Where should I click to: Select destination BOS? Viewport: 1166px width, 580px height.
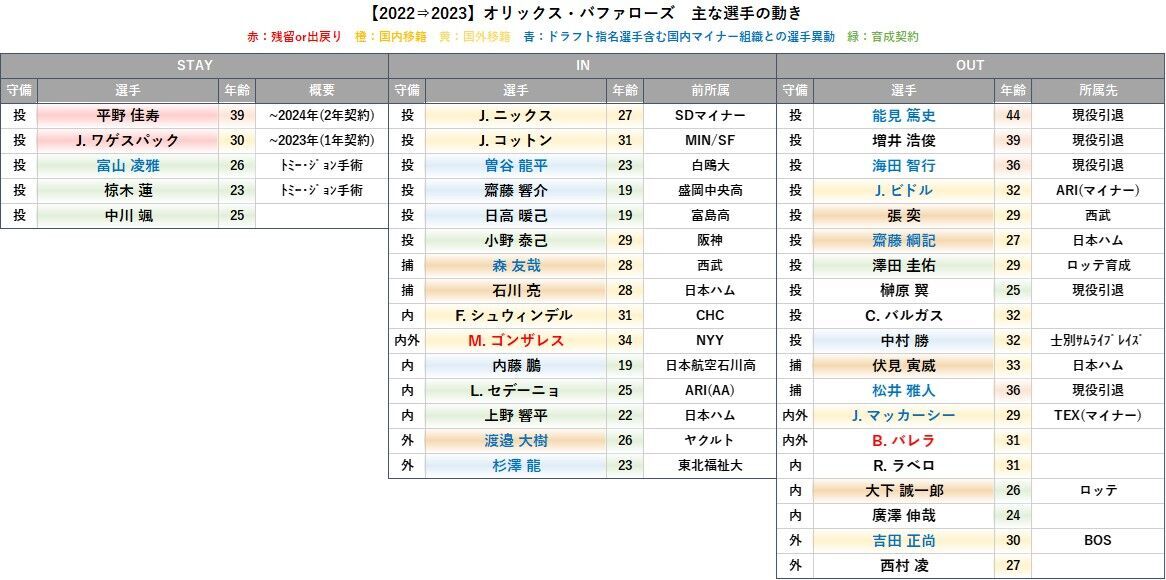tap(1098, 541)
